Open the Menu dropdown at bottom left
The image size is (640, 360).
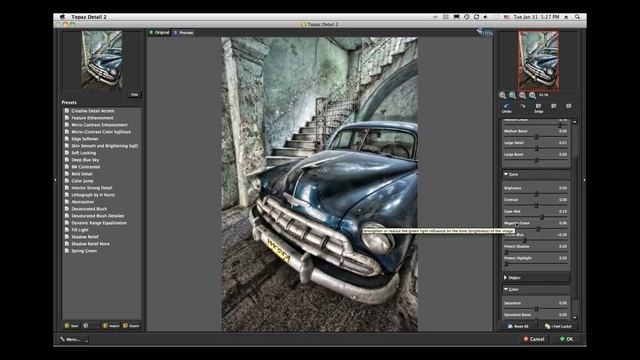click(73, 339)
